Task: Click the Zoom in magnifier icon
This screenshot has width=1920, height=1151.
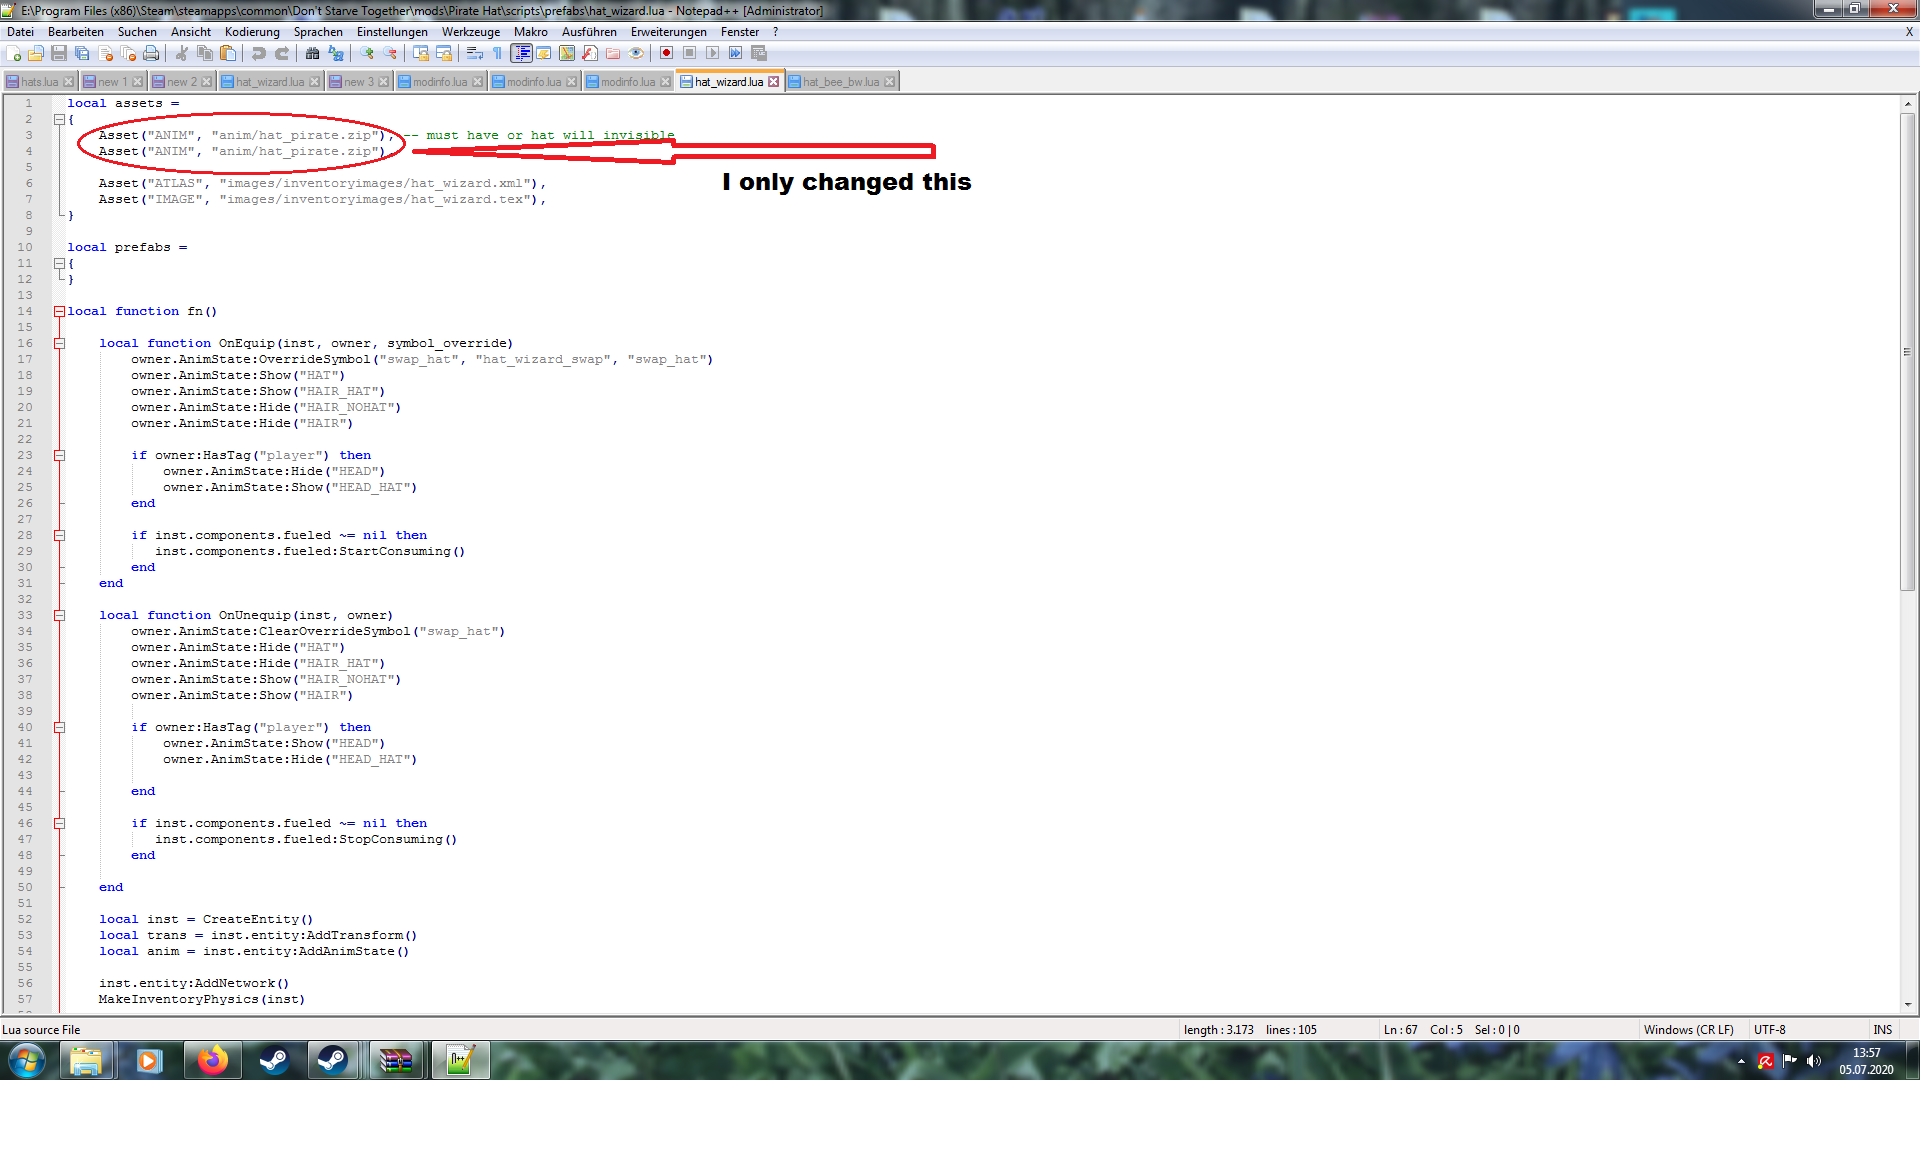Action: click(367, 53)
